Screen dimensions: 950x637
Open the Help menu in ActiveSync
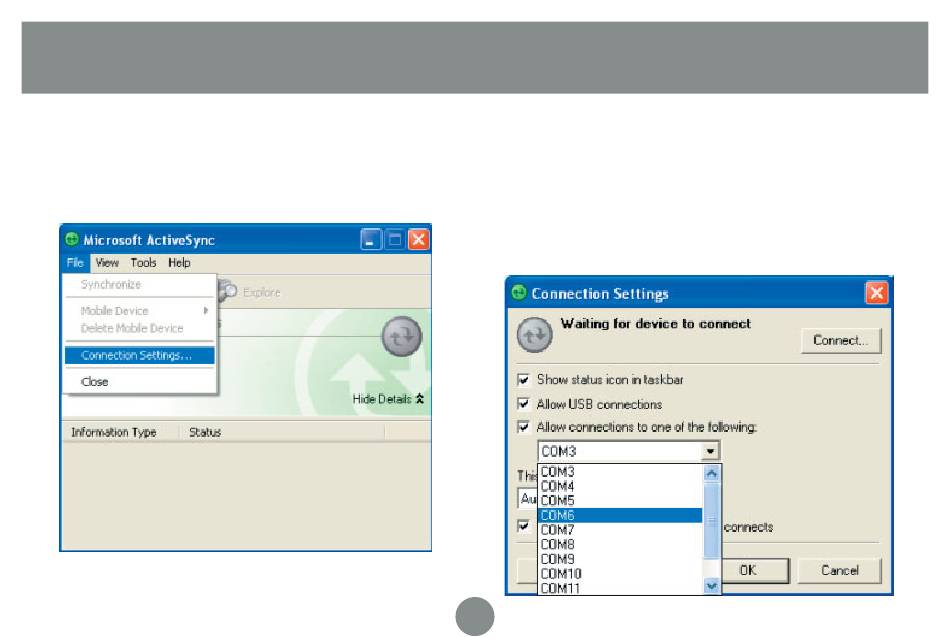(179, 262)
